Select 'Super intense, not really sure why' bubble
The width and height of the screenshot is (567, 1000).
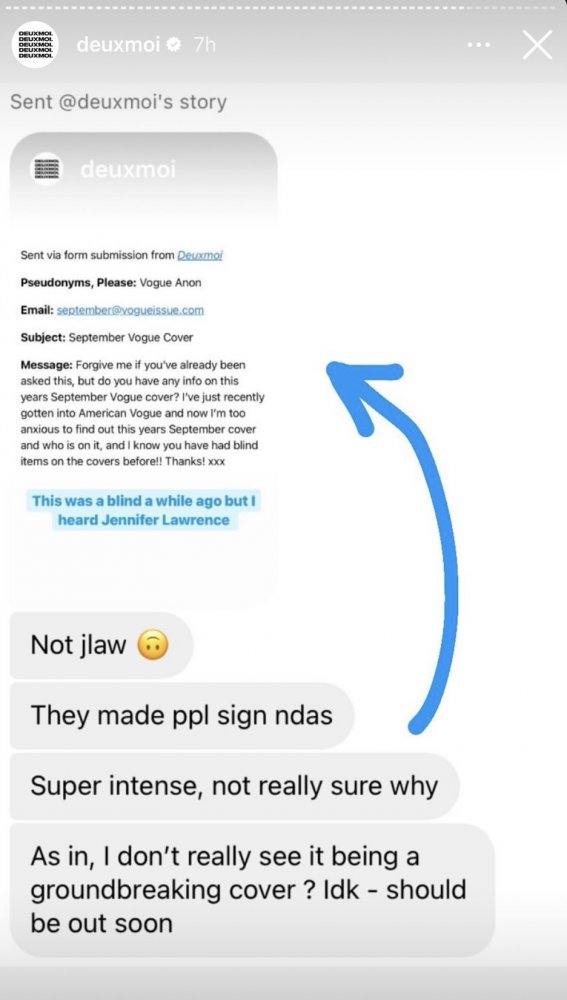click(235, 786)
